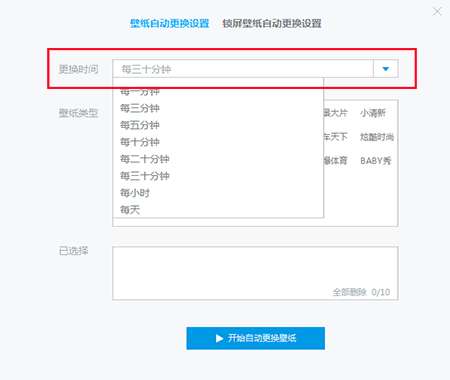Open the 壁纸自动更换设置 tab
Image resolution: width=450 pixels, height=380 pixels.
[169, 23]
